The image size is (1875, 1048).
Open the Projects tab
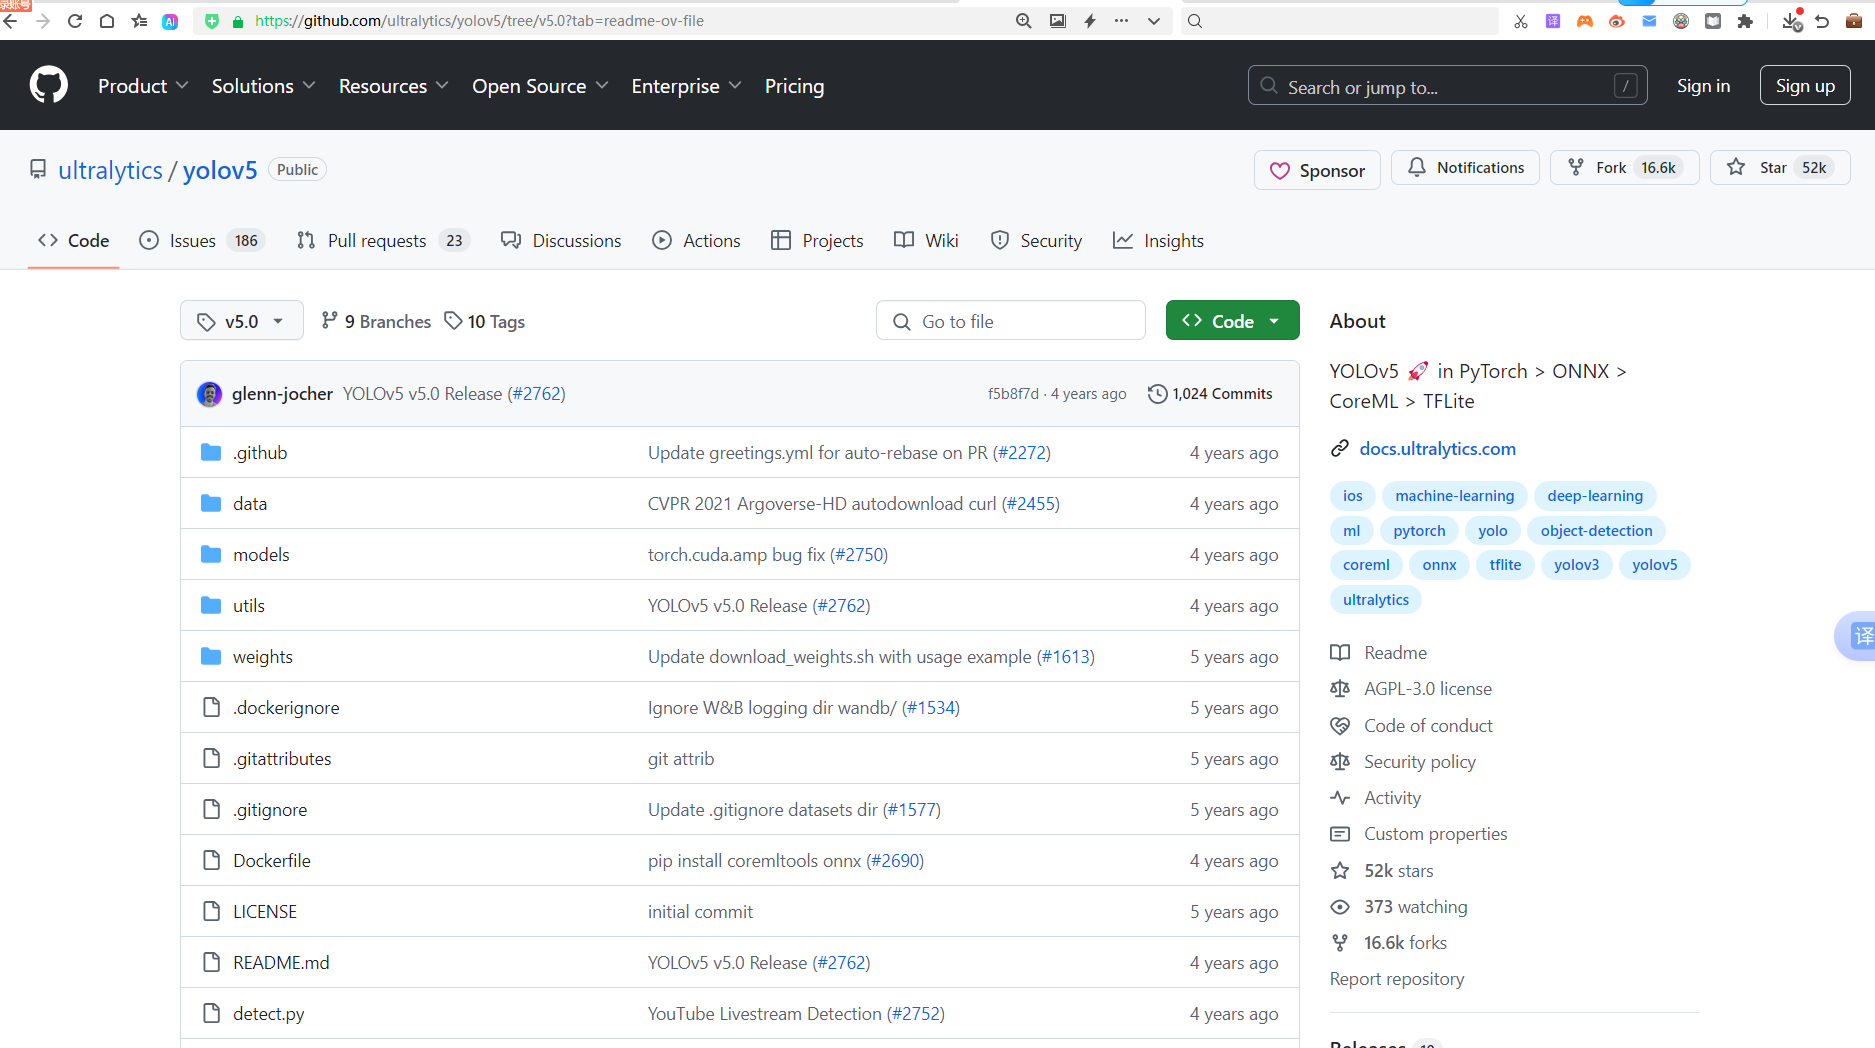click(817, 240)
